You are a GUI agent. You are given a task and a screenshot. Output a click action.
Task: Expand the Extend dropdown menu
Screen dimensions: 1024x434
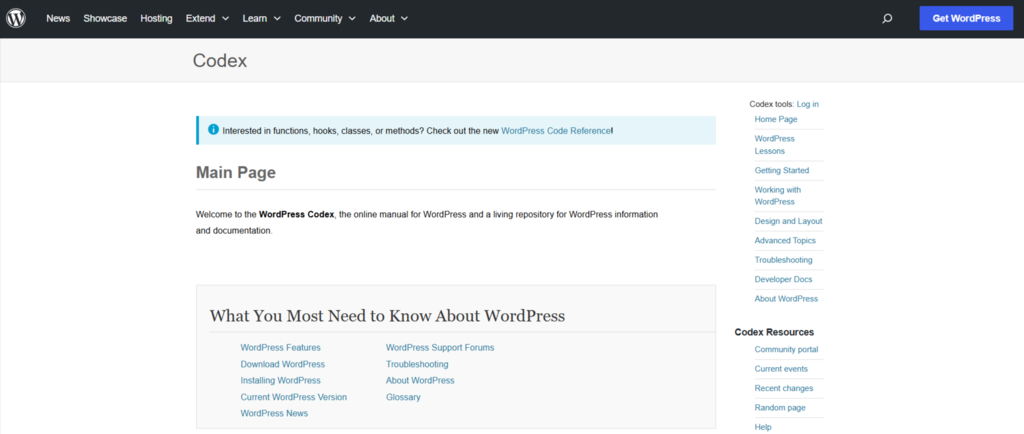click(x=207, y=18)
